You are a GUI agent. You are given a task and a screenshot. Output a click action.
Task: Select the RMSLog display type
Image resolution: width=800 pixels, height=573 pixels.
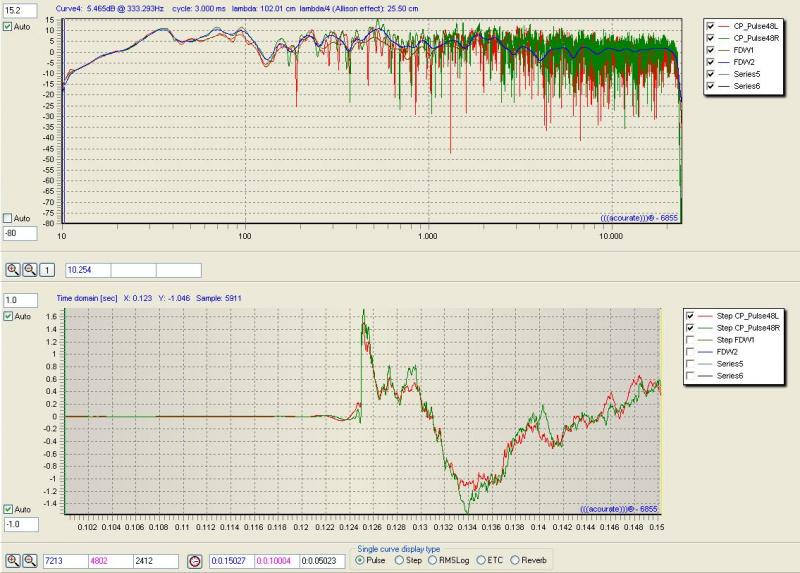[433, 560]
